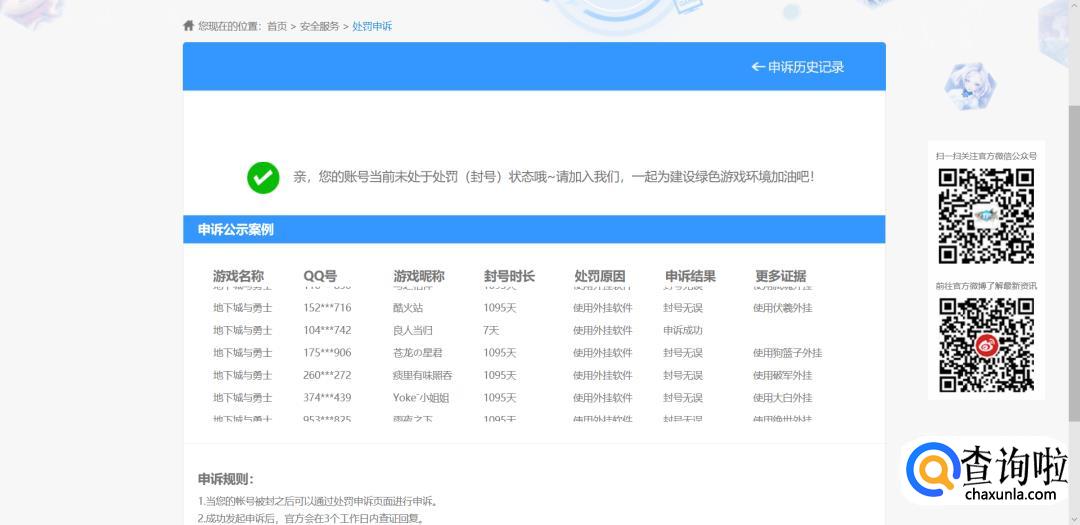Click the WeChat official account QR code
Screen dimensions: 1080x525
coord(986,216)
